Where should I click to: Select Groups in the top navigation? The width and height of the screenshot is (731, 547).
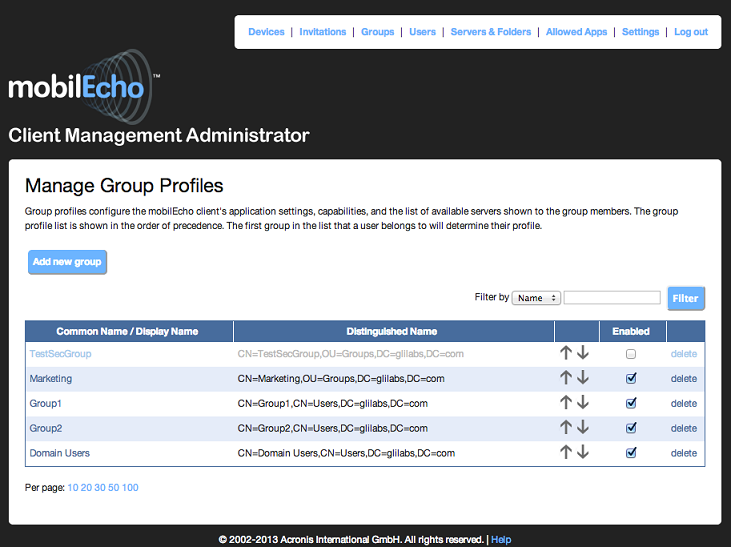pyautogui.click(x=378, y=32)
